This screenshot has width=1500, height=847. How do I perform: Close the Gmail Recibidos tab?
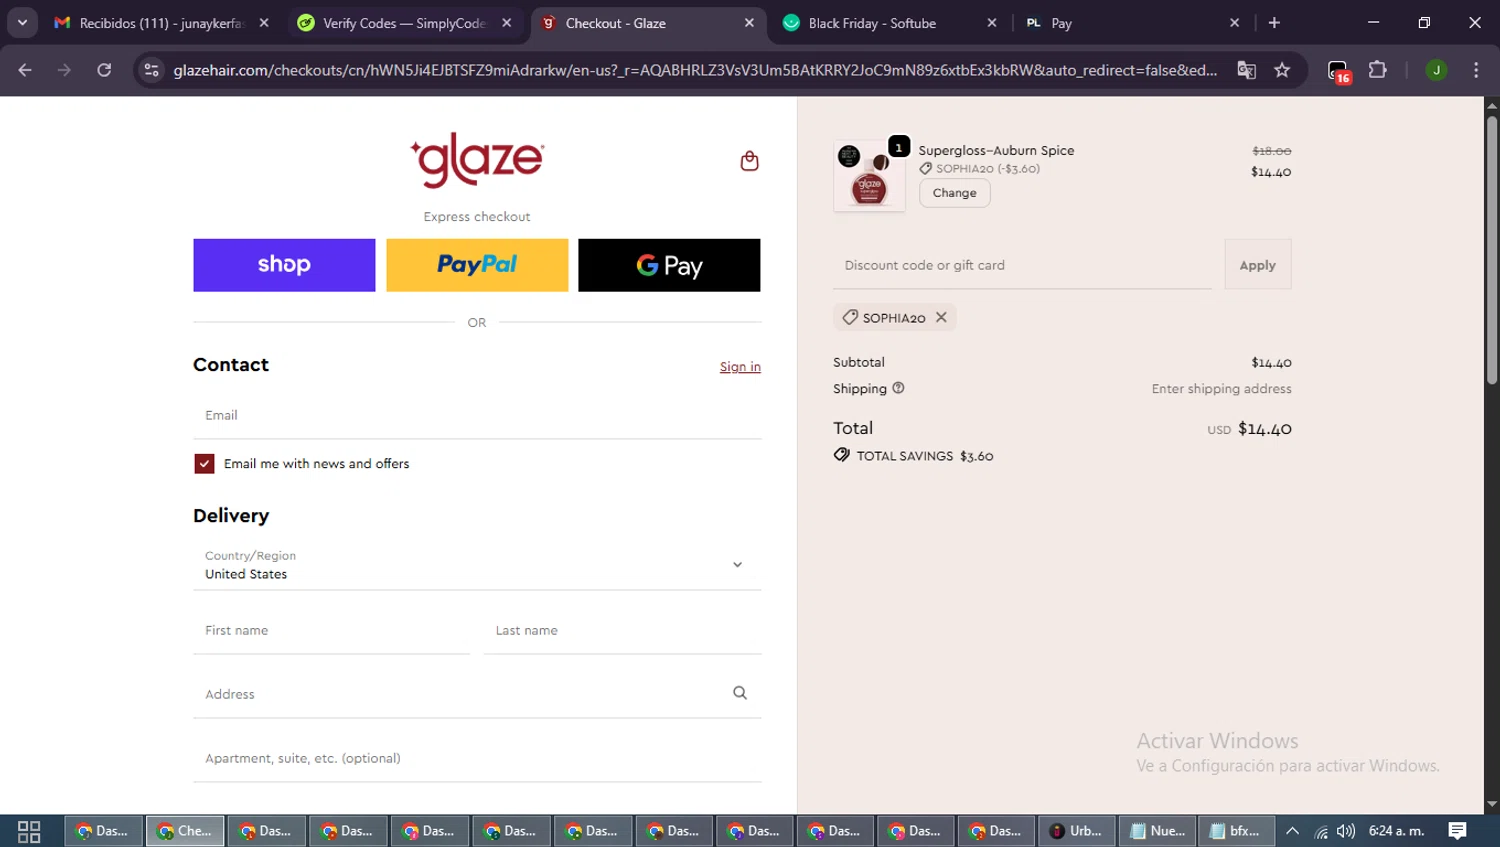(x=264, y=22)
